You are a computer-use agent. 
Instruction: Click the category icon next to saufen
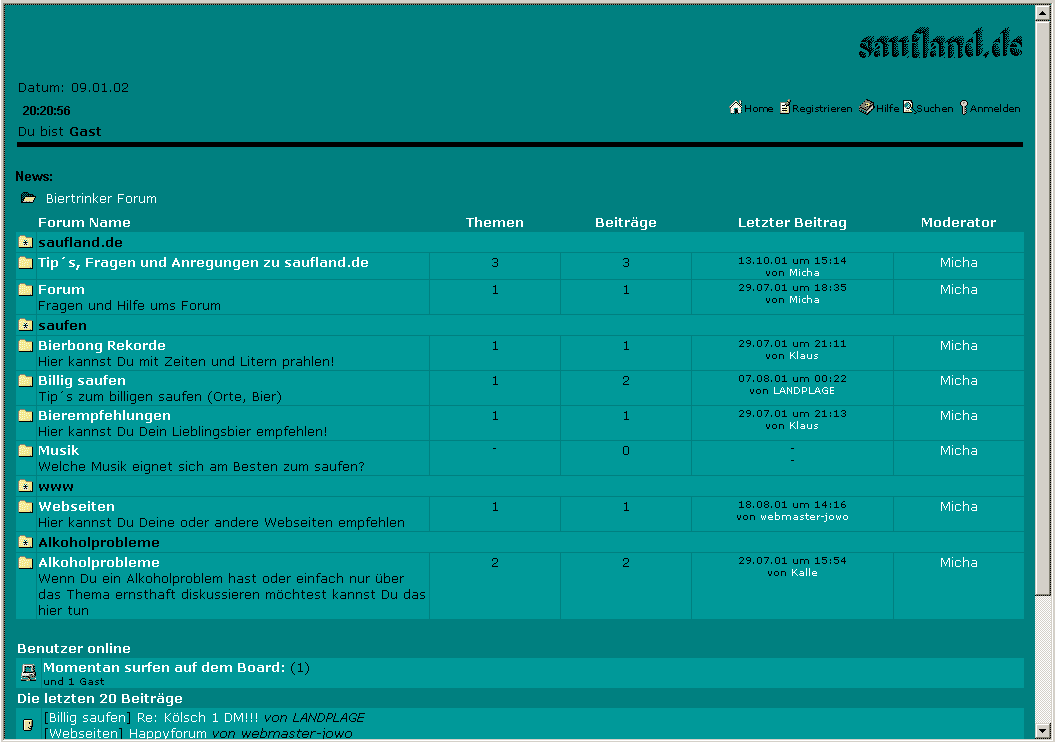[26, 325]
